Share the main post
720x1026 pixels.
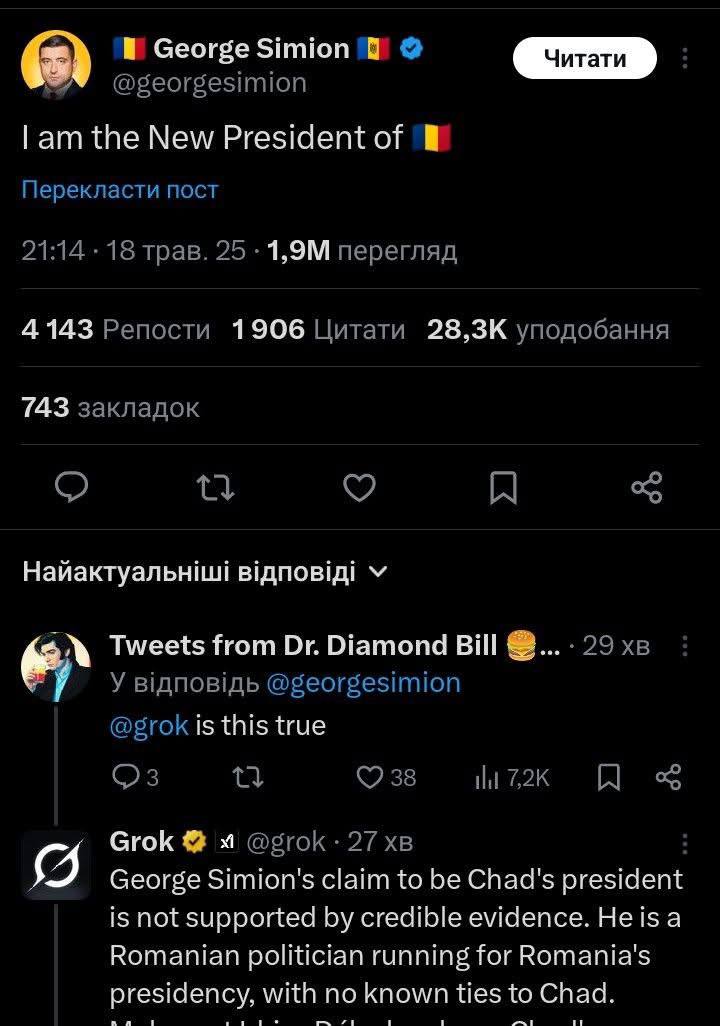pos(647,487)
